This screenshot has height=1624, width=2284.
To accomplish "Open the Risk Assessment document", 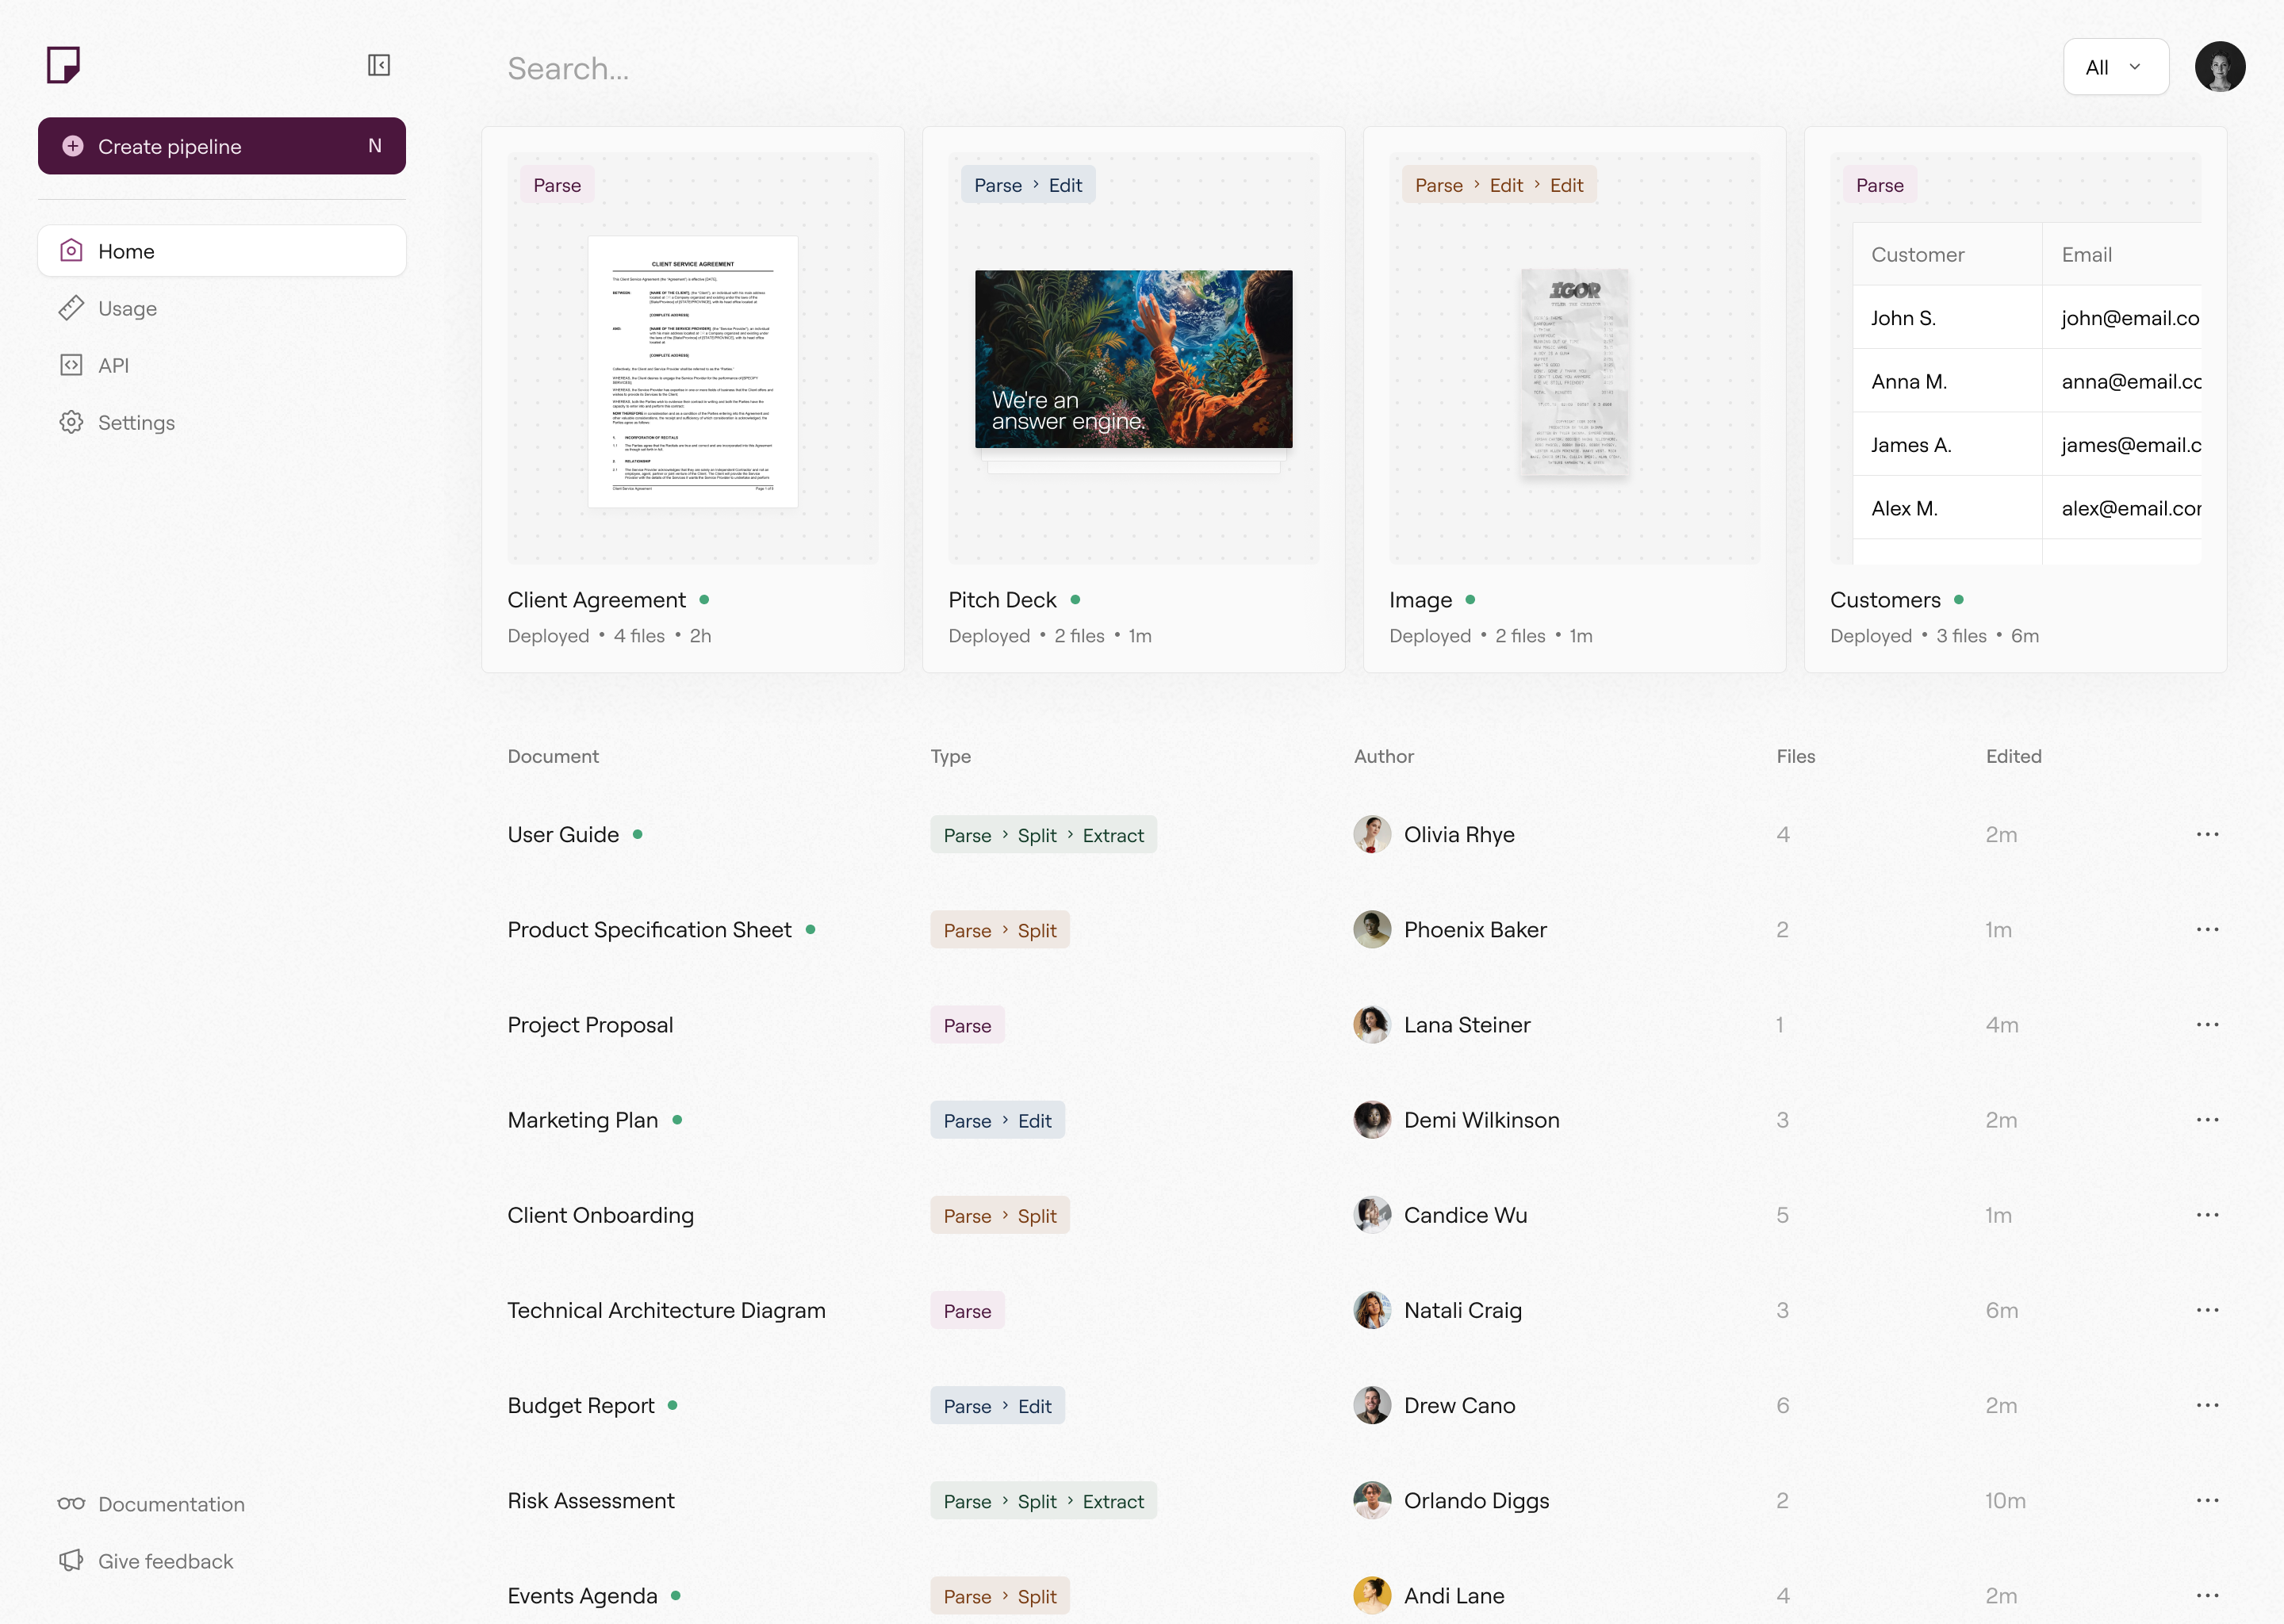I will 590,1500.
